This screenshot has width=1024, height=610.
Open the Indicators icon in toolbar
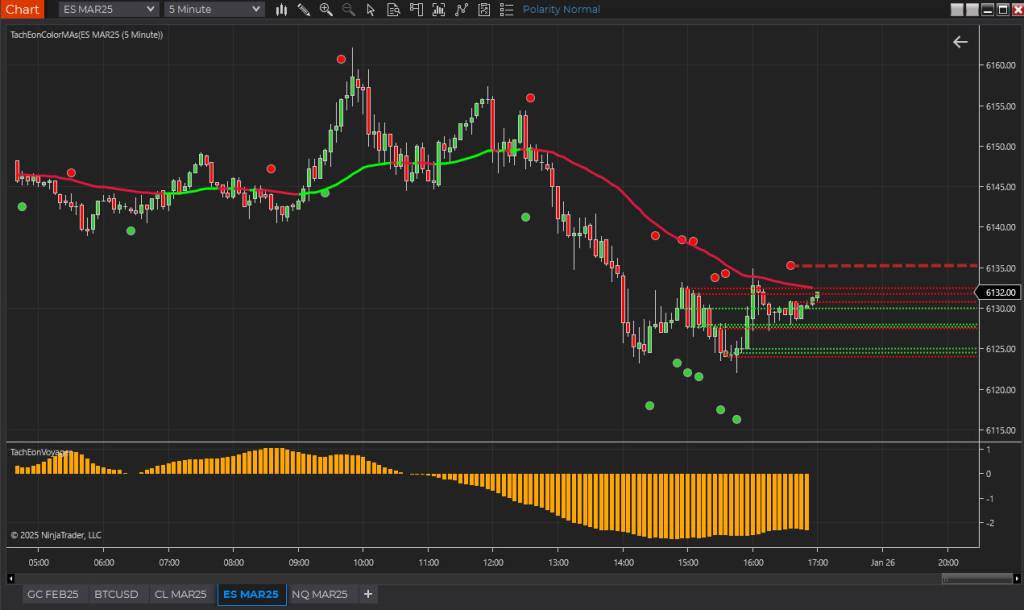pos(438,9)
